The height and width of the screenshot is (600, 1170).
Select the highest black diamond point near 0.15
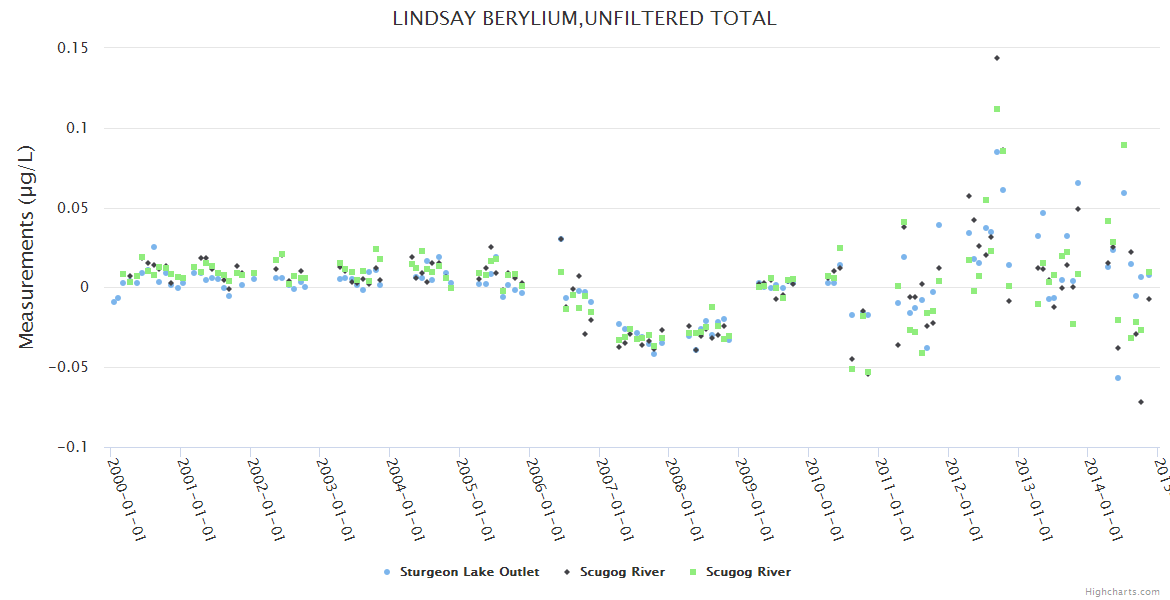click(997, 58)
